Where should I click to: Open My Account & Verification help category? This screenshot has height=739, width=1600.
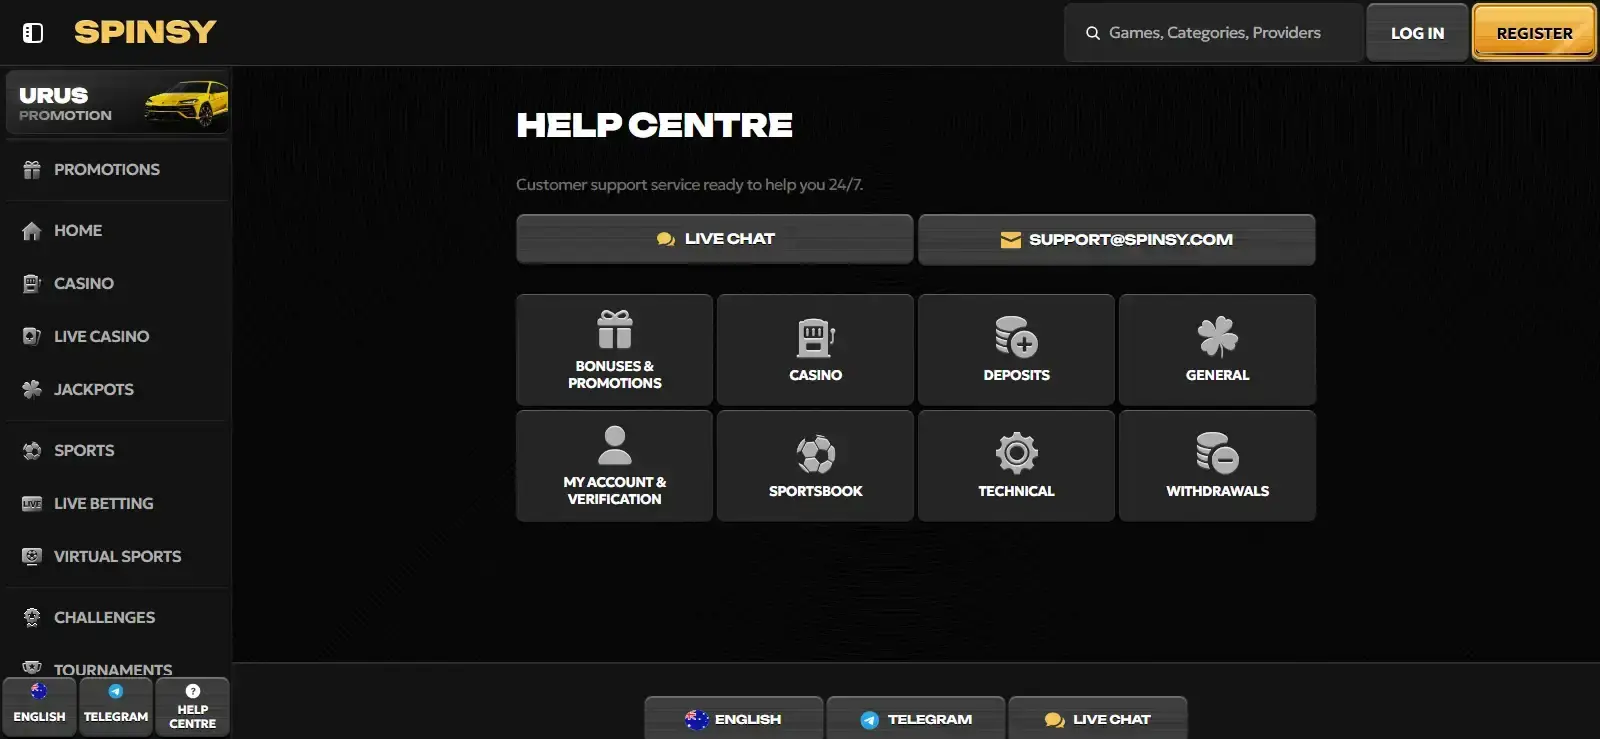coord(615,466)
